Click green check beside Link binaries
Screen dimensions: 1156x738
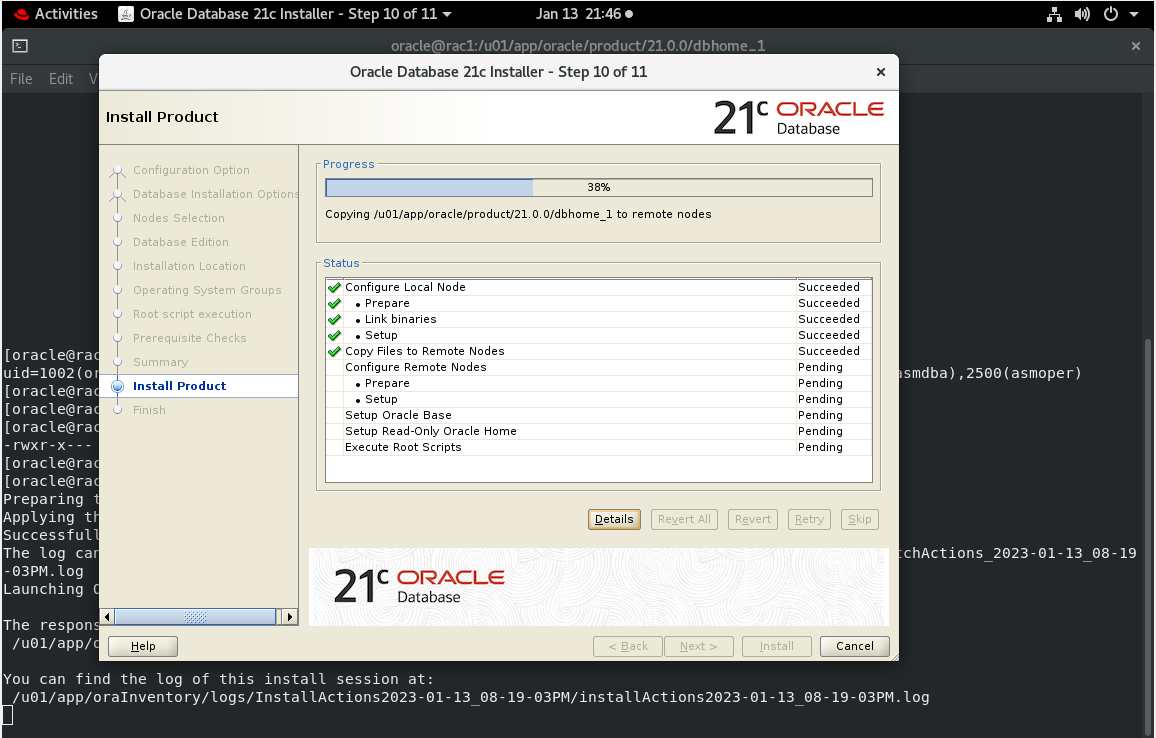coord(334,319)
